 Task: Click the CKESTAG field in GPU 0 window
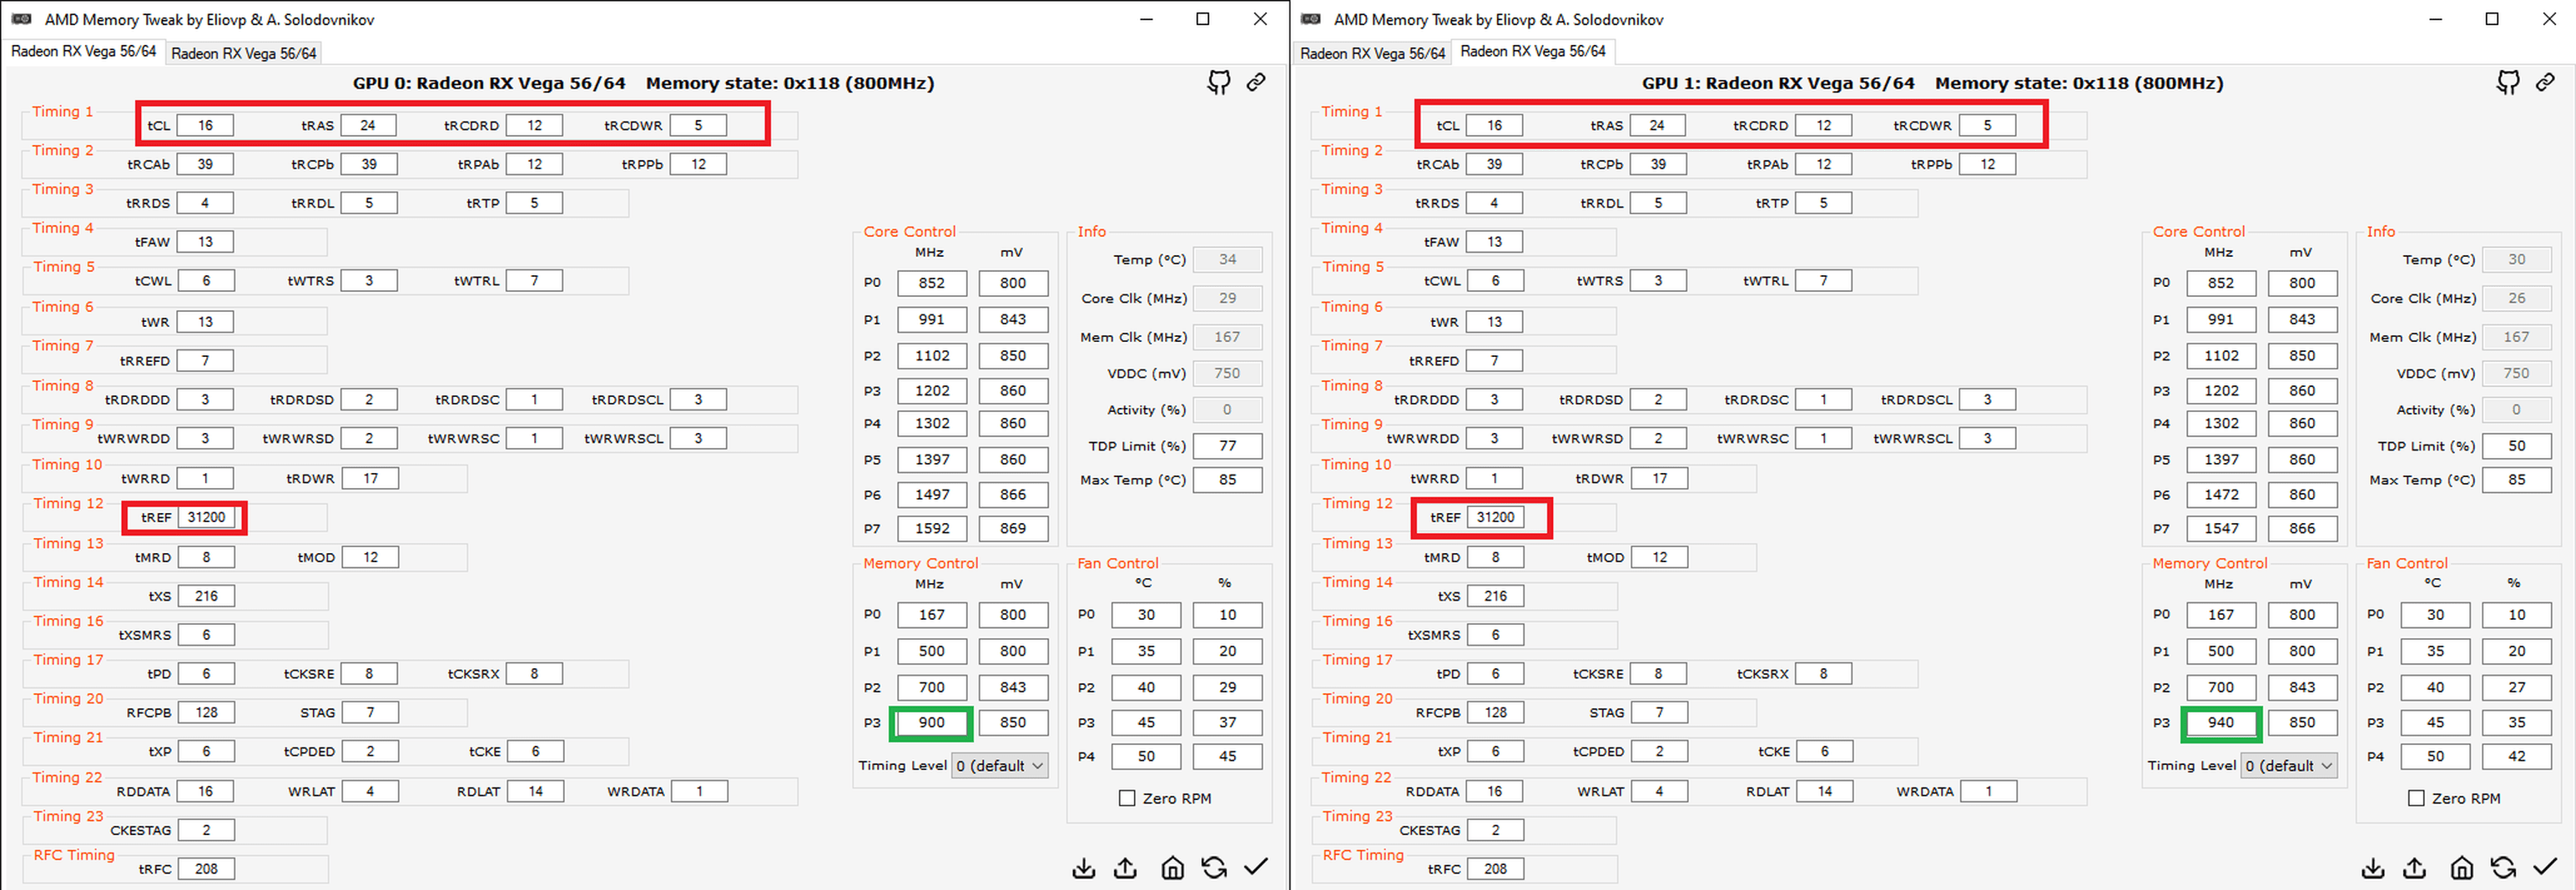[206, 830]
